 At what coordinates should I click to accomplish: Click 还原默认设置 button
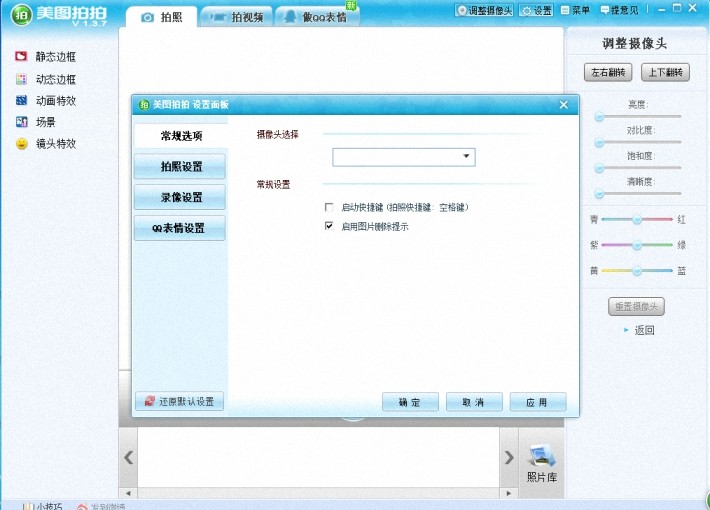click(x=179, y=401)
